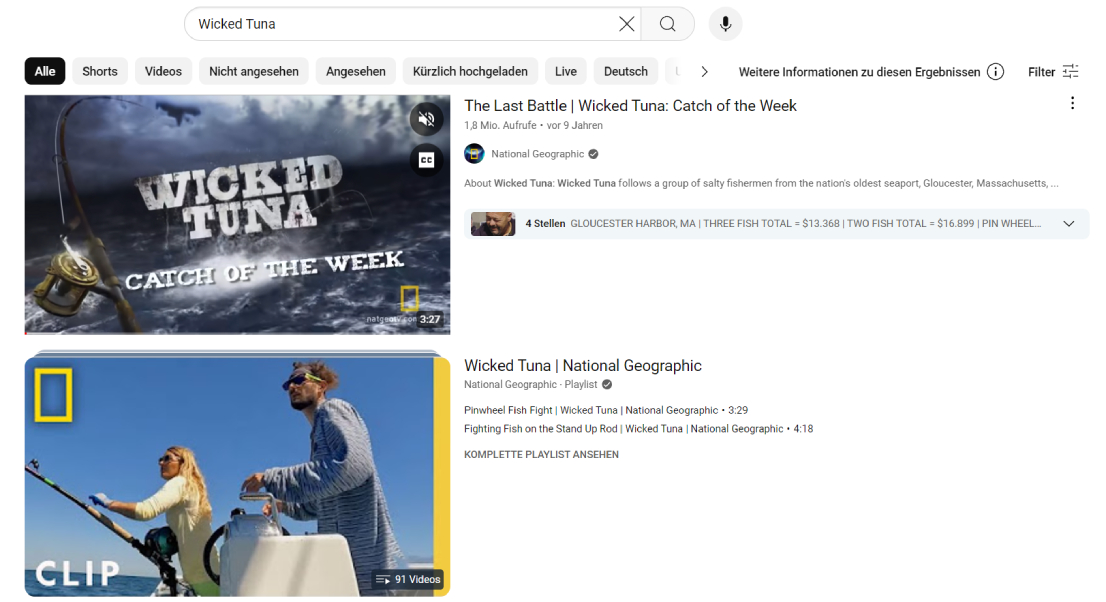This screenshot has width=1106, height=602.
Task: Open the three-dot menu for The Last Battle
Action: point(1072,104)
